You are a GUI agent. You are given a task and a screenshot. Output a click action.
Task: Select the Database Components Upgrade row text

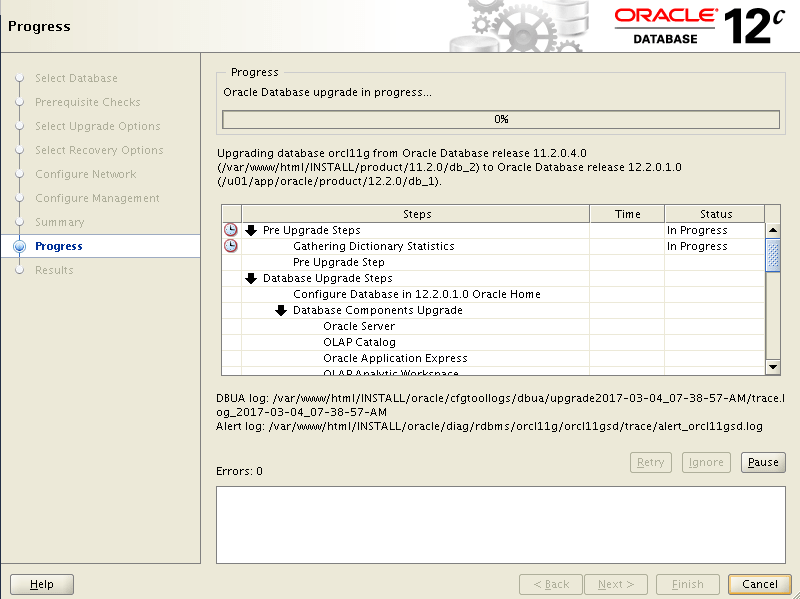[x=378, y=310]
